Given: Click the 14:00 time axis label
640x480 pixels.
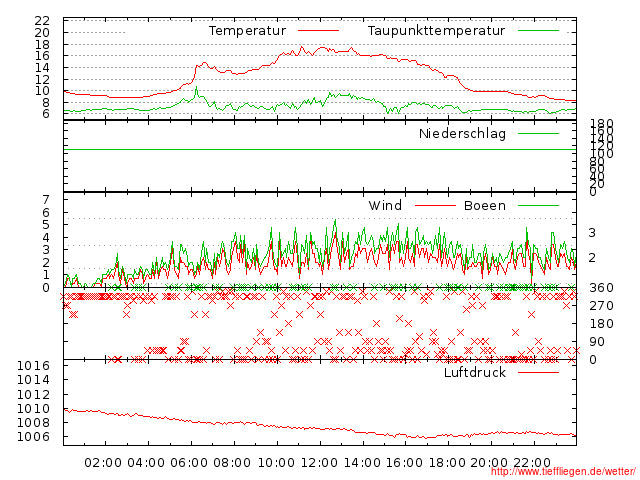Looking at the screenshot, I should (362, 463).
